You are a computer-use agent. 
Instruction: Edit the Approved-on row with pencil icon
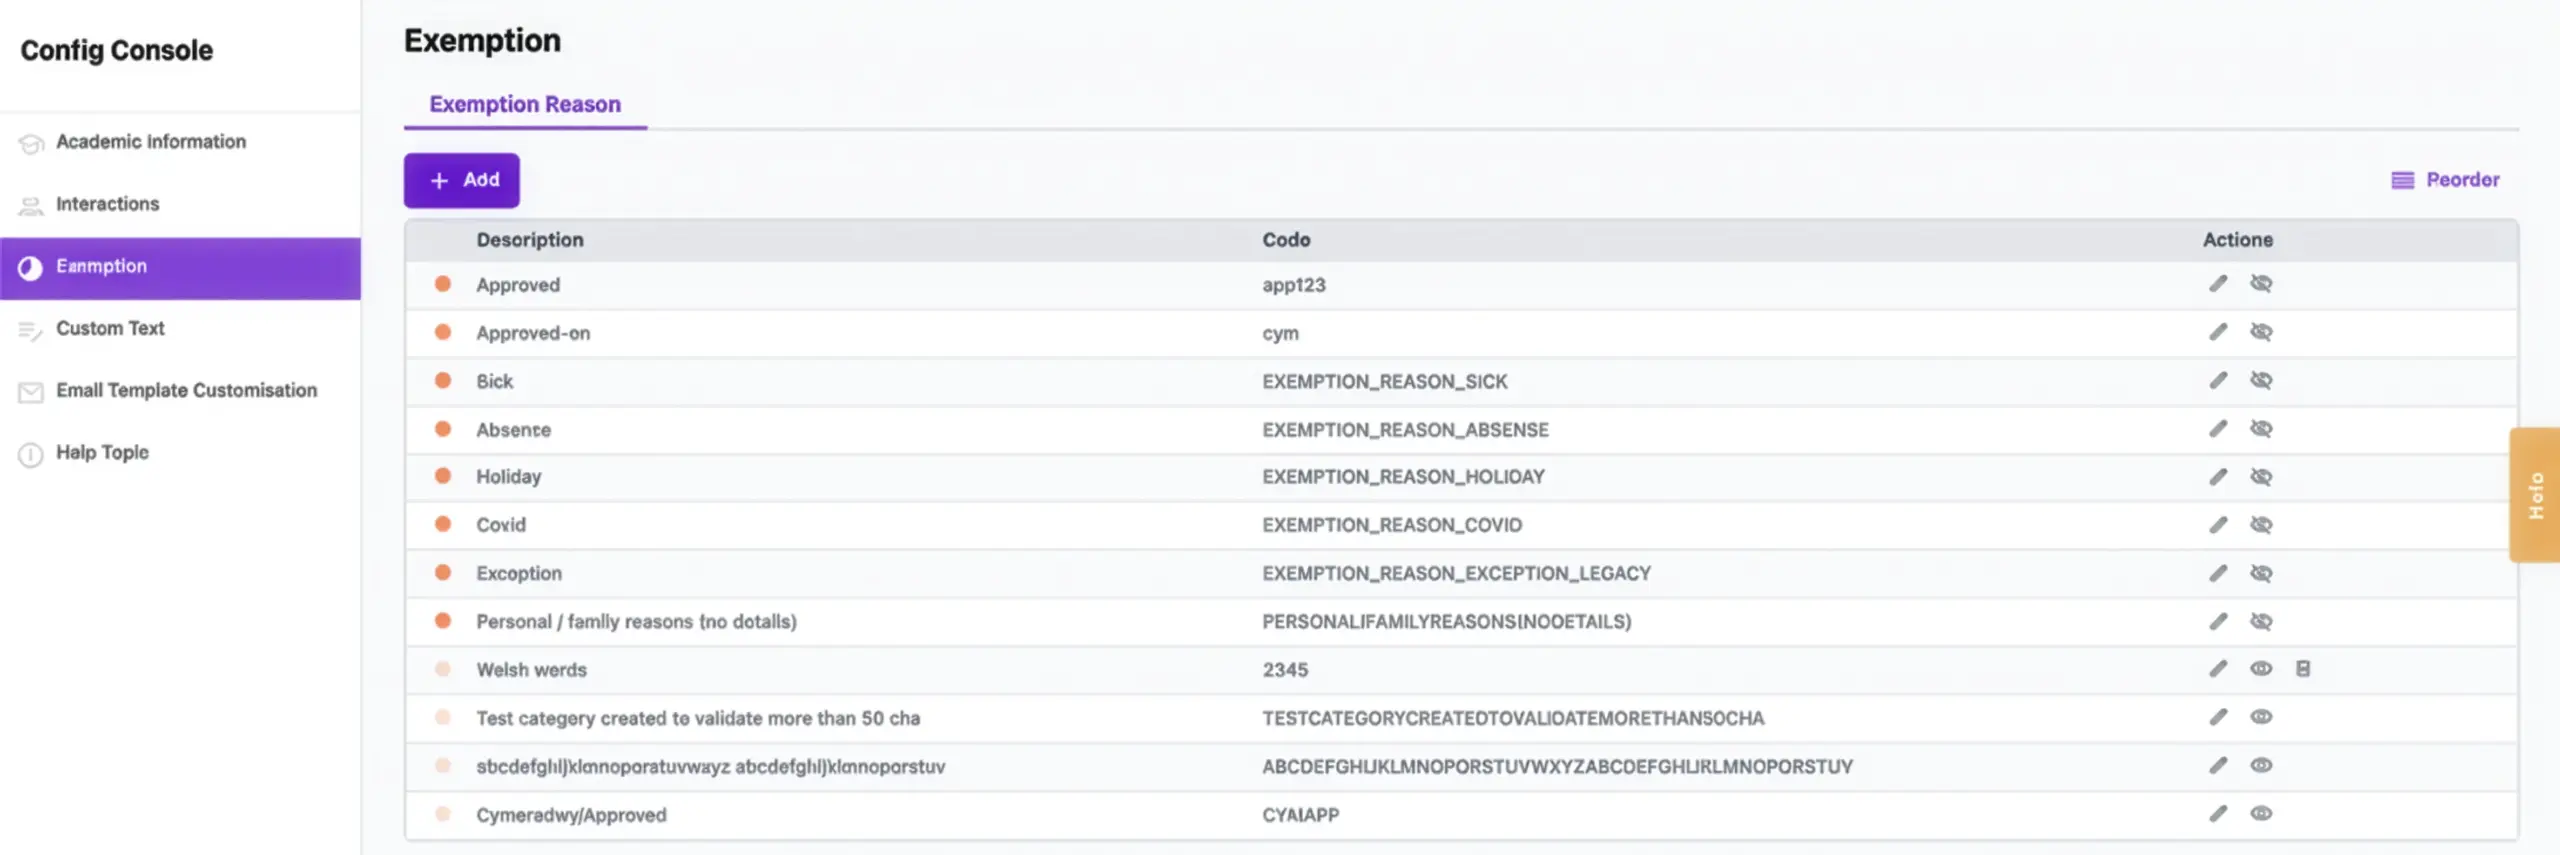2218,332
